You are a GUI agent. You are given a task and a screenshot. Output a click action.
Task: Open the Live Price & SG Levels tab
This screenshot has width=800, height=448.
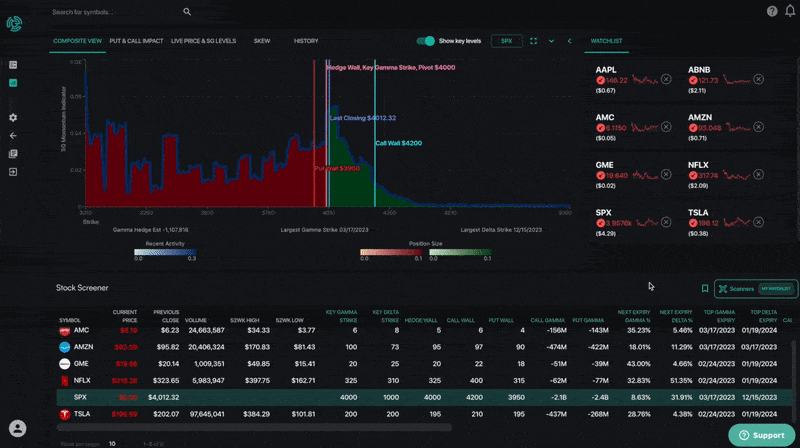click(x=204, y=41)
